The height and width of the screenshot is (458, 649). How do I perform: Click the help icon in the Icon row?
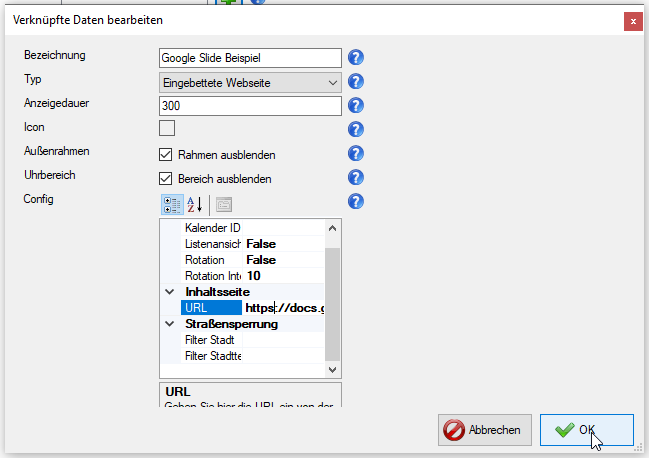click(x=355, y=129)
